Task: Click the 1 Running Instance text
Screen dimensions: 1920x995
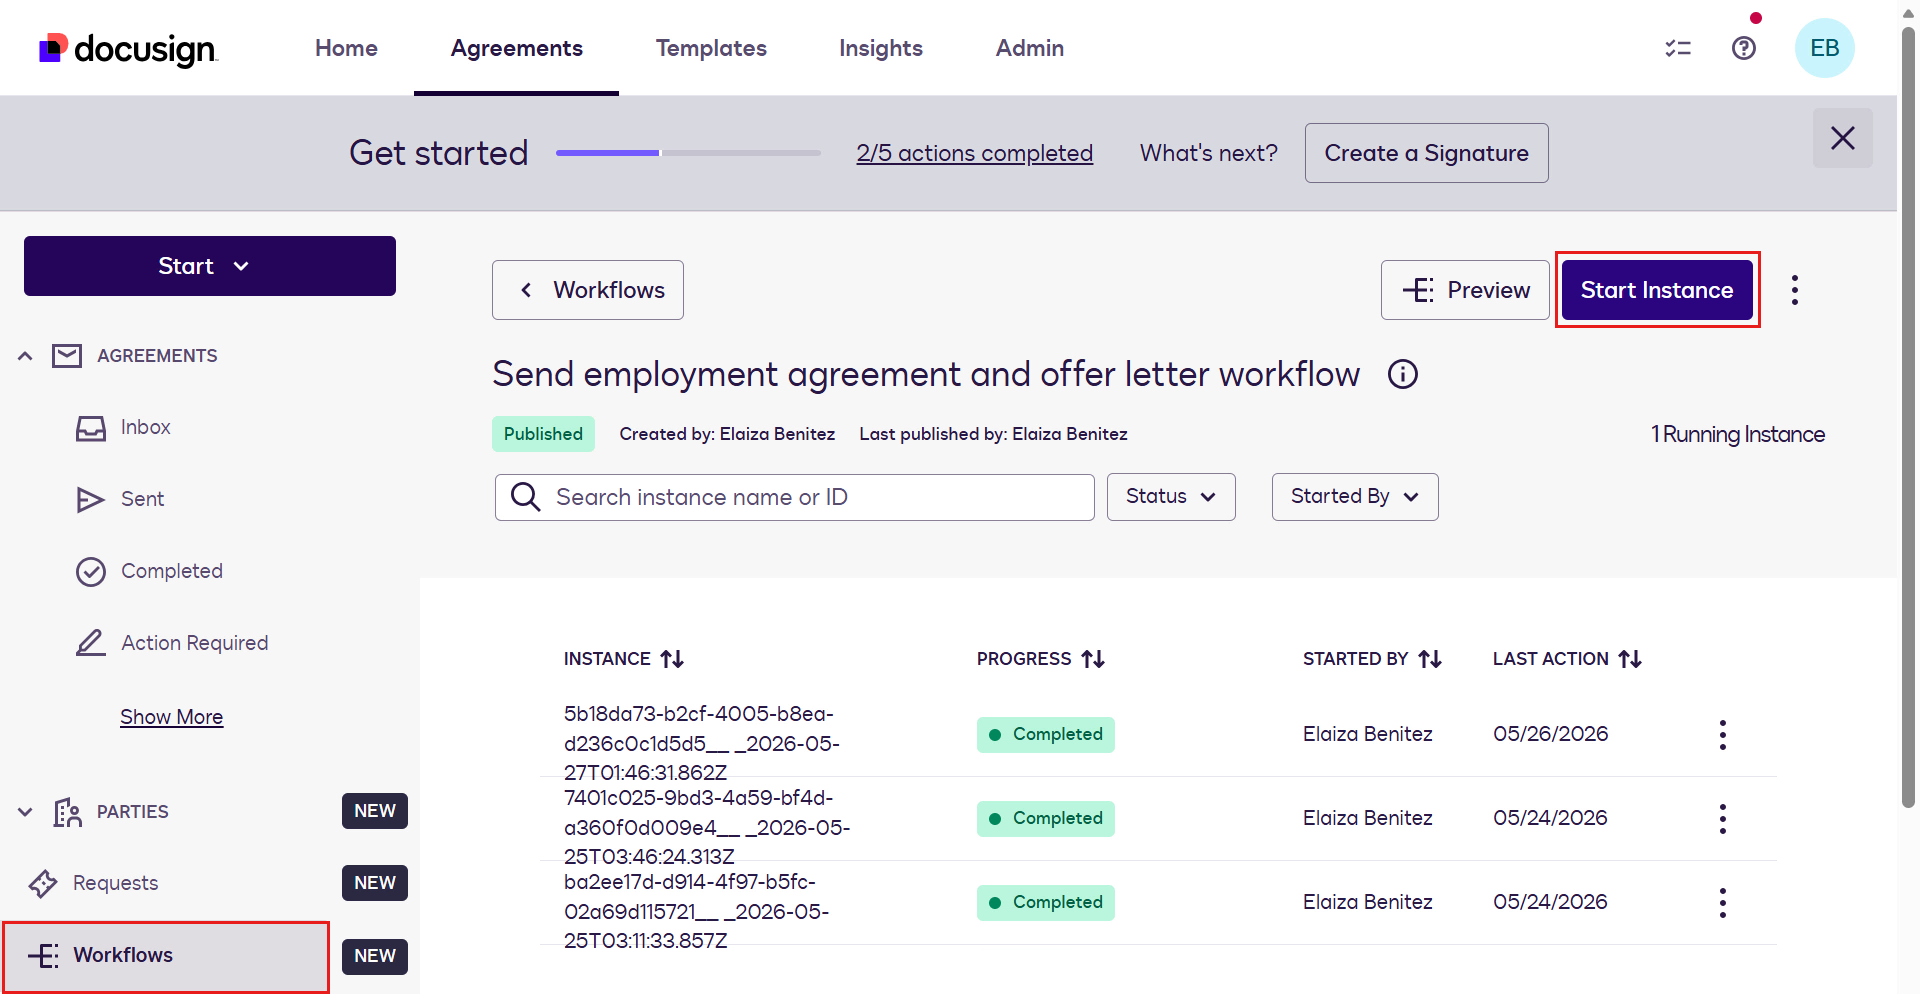Action: point(1738,434)
